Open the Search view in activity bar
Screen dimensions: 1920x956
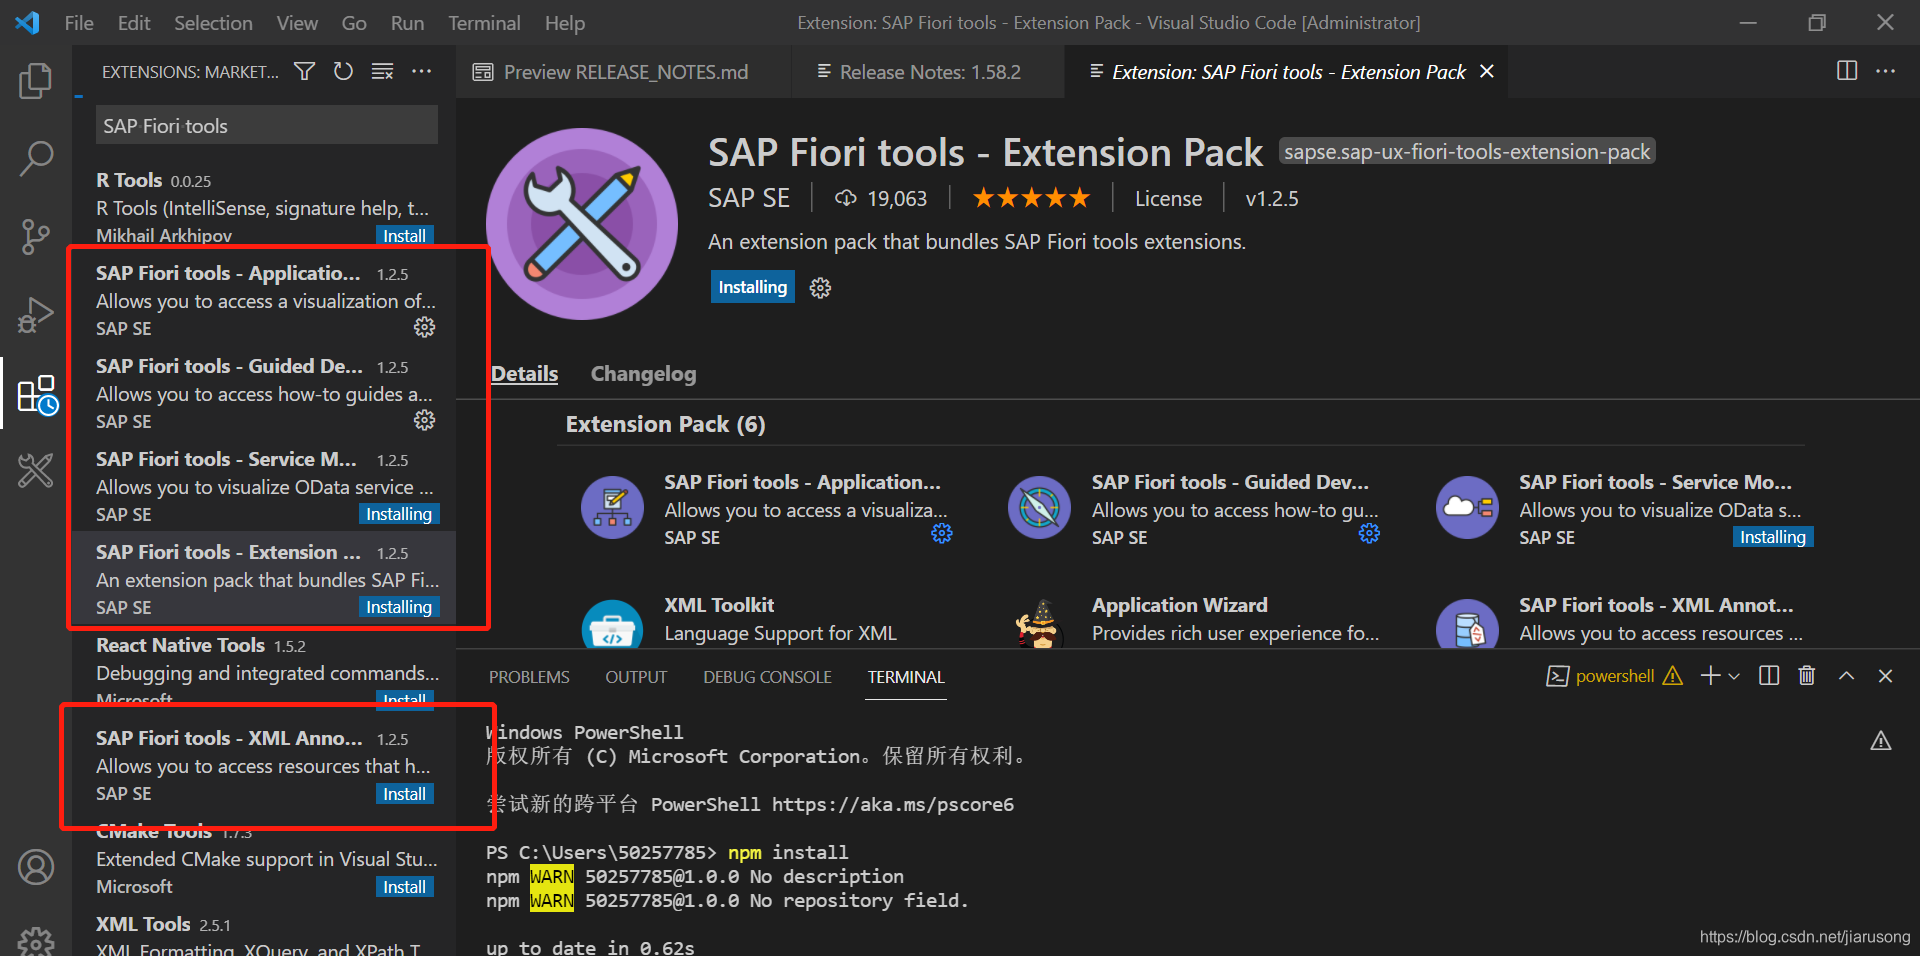36,158
